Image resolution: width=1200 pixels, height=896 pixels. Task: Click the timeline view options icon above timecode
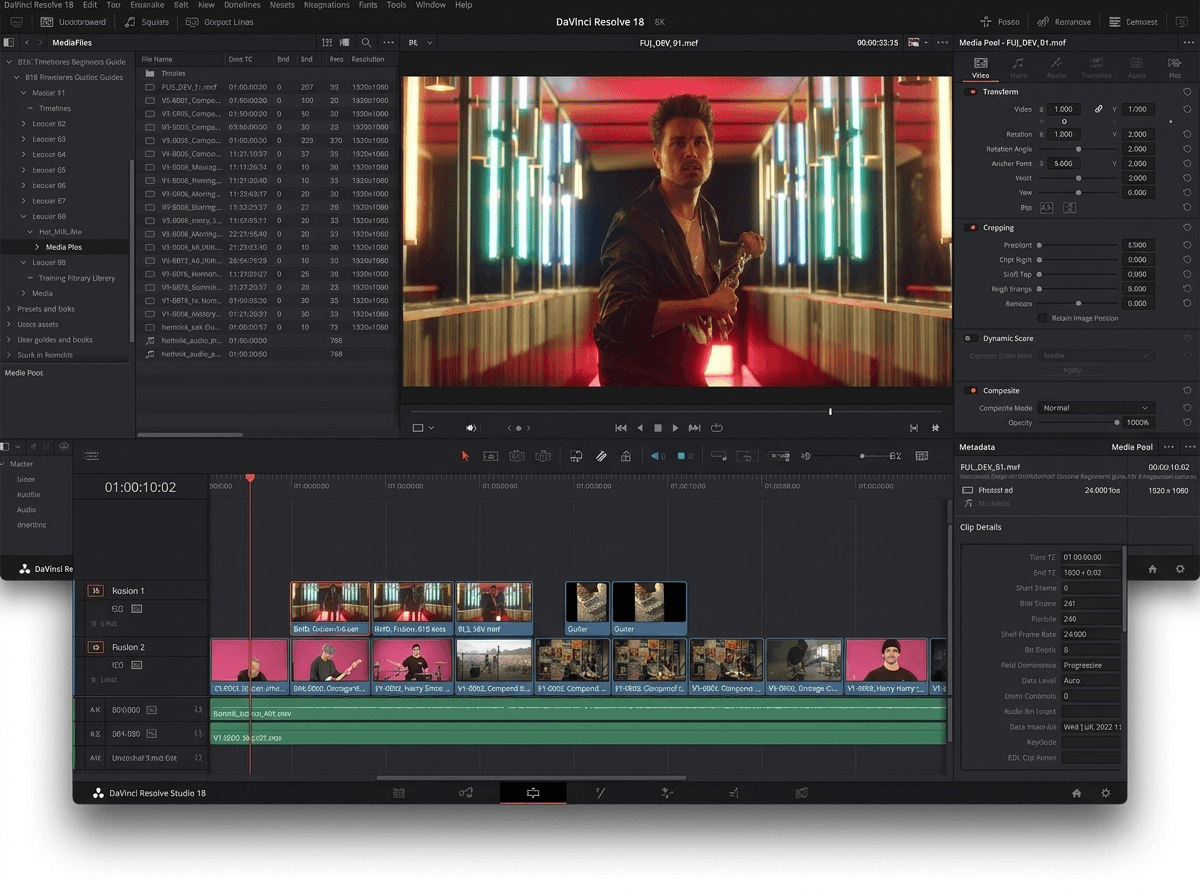92,456
